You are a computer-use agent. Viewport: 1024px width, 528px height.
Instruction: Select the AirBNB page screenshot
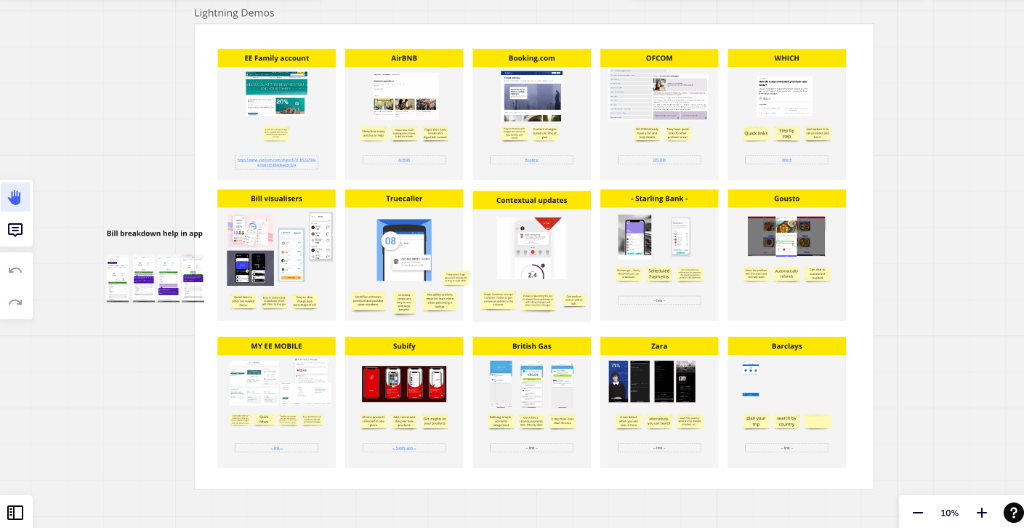coord(404,95)
